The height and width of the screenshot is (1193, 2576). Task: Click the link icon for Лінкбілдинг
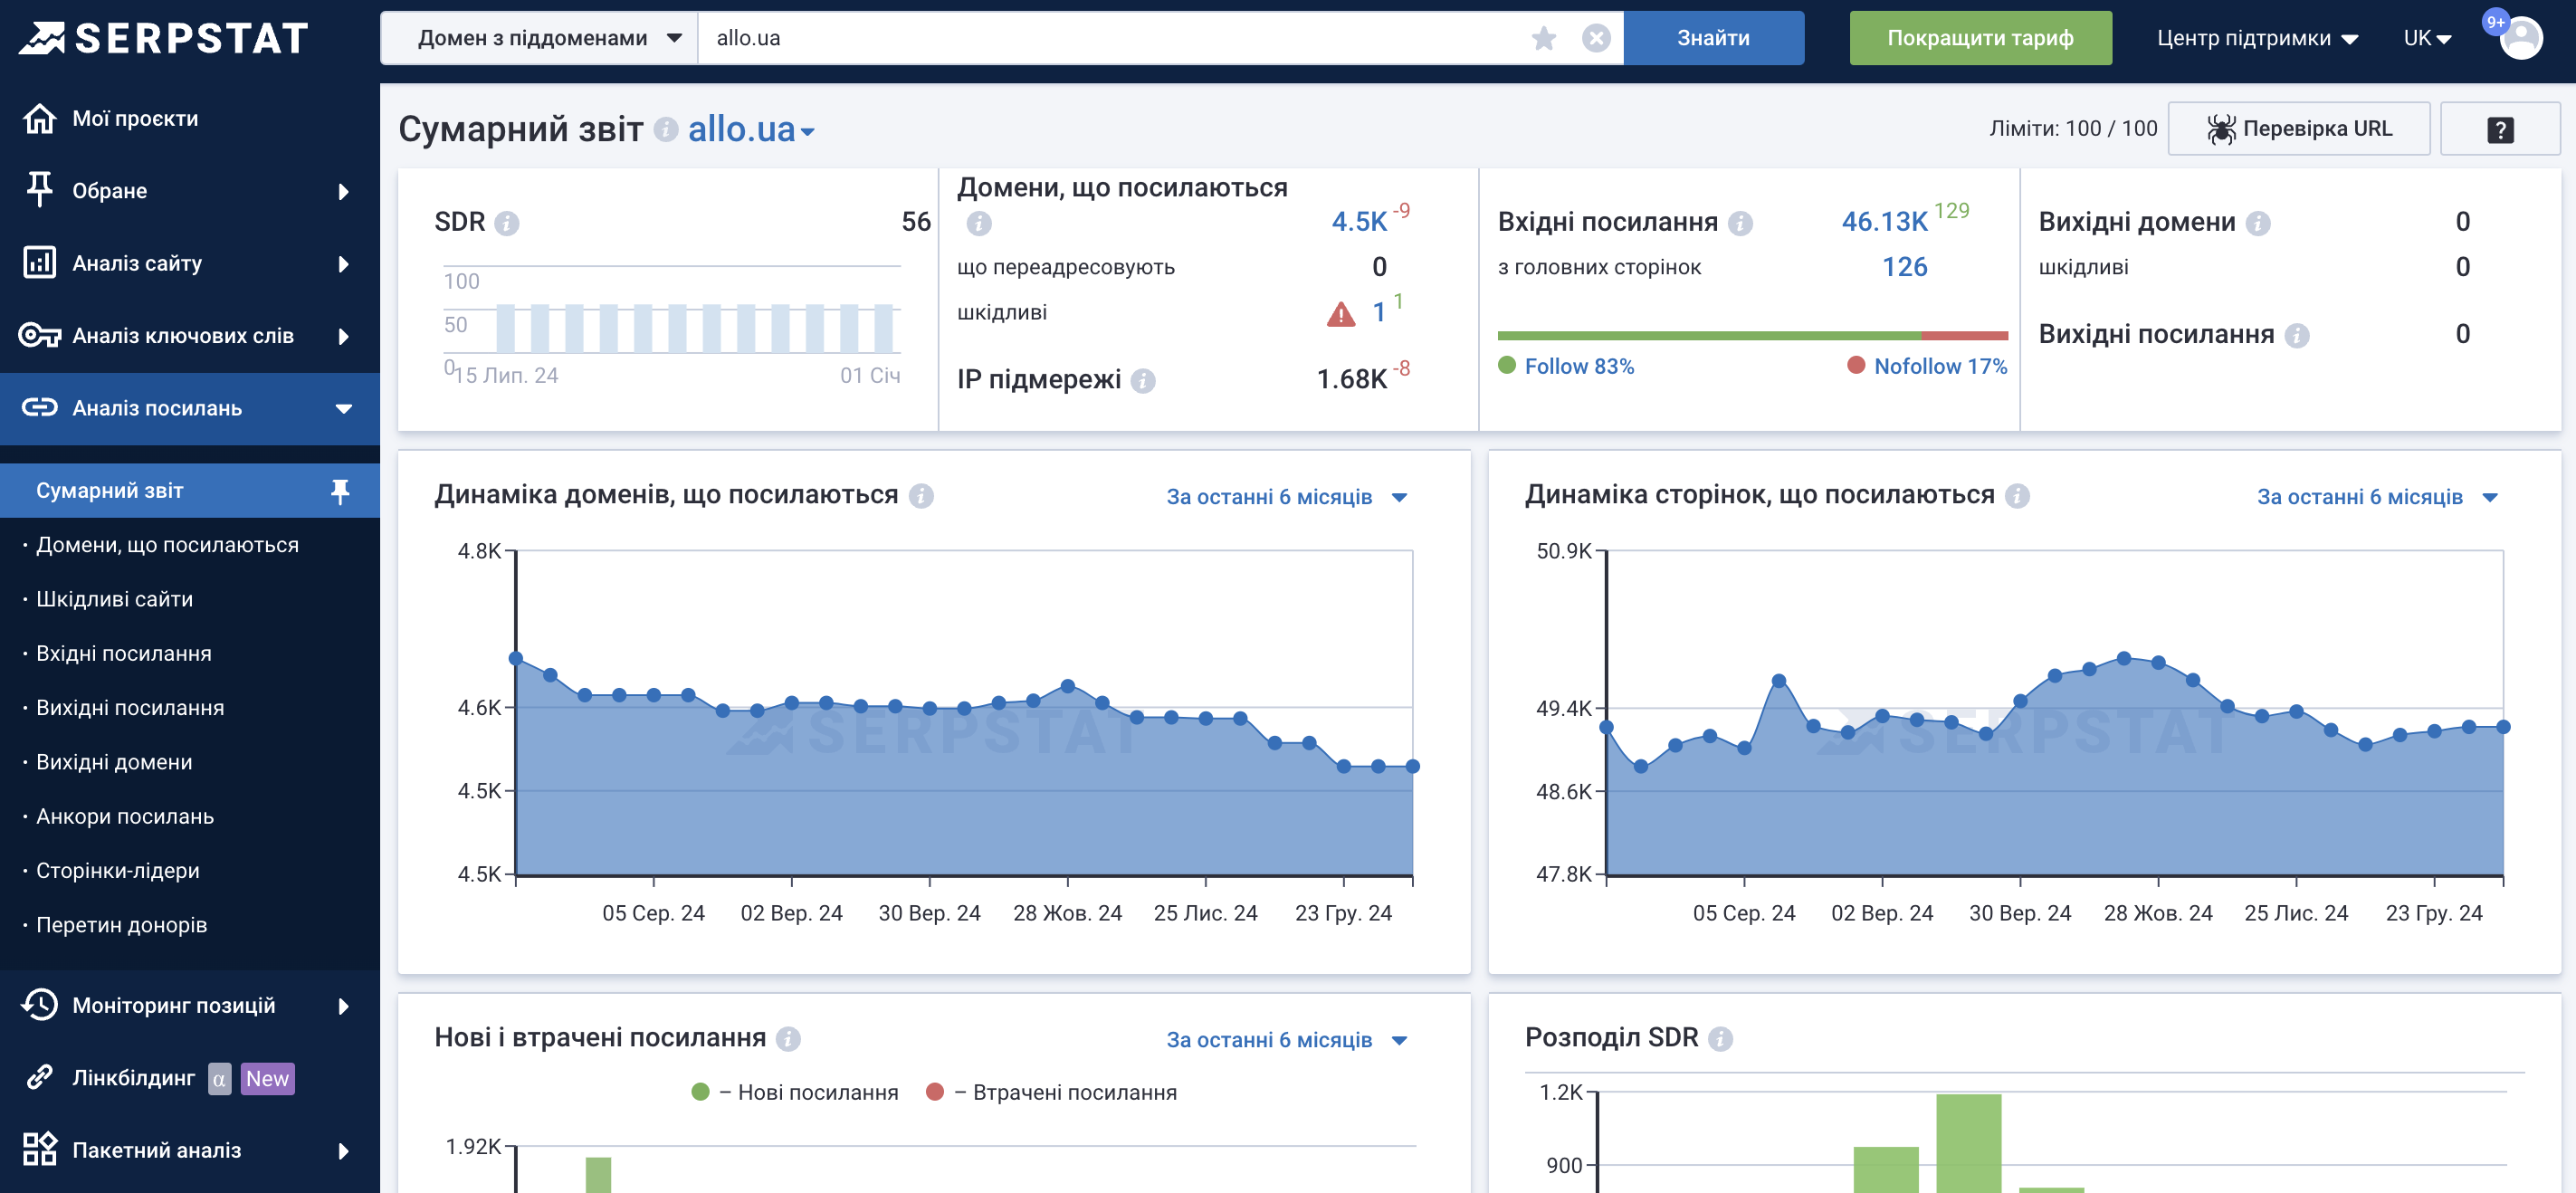[39, 1077]
